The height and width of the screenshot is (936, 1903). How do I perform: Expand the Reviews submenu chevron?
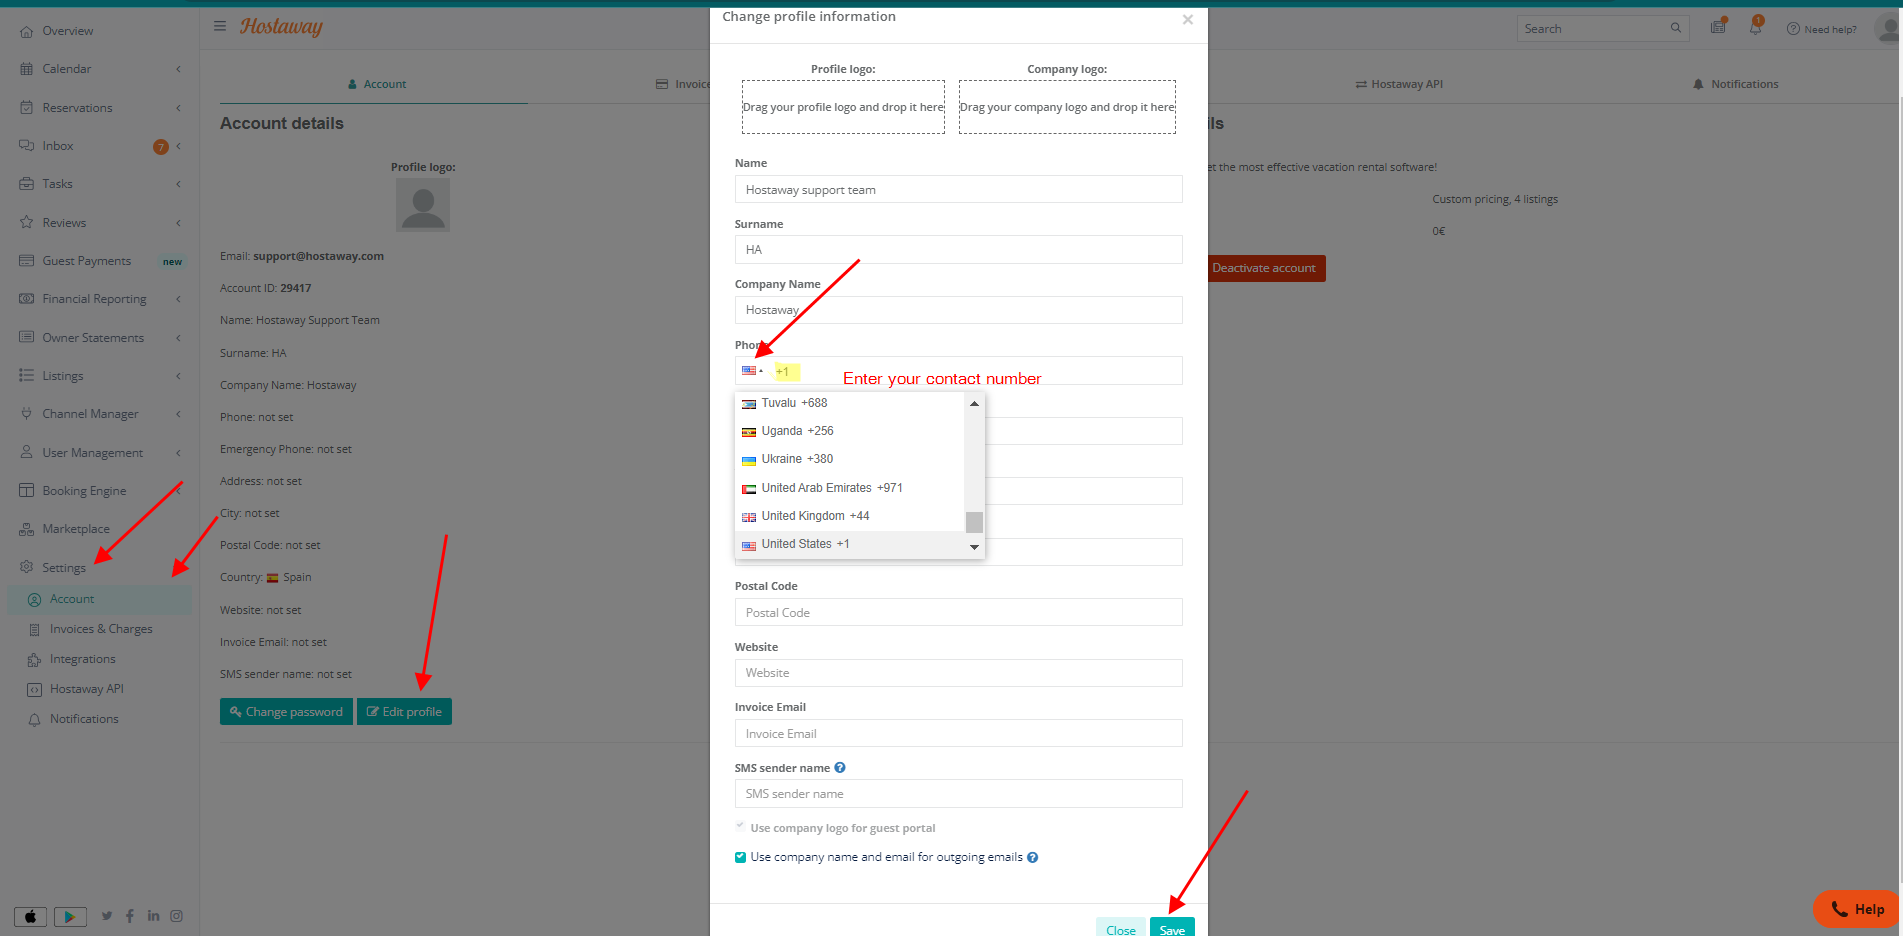tap(178, 223)
